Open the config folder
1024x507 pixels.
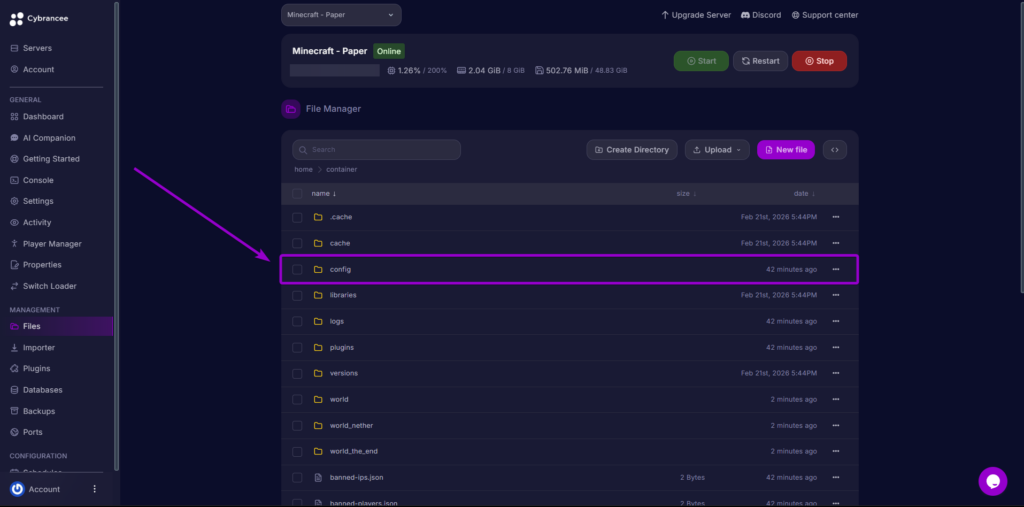point(340,269)
